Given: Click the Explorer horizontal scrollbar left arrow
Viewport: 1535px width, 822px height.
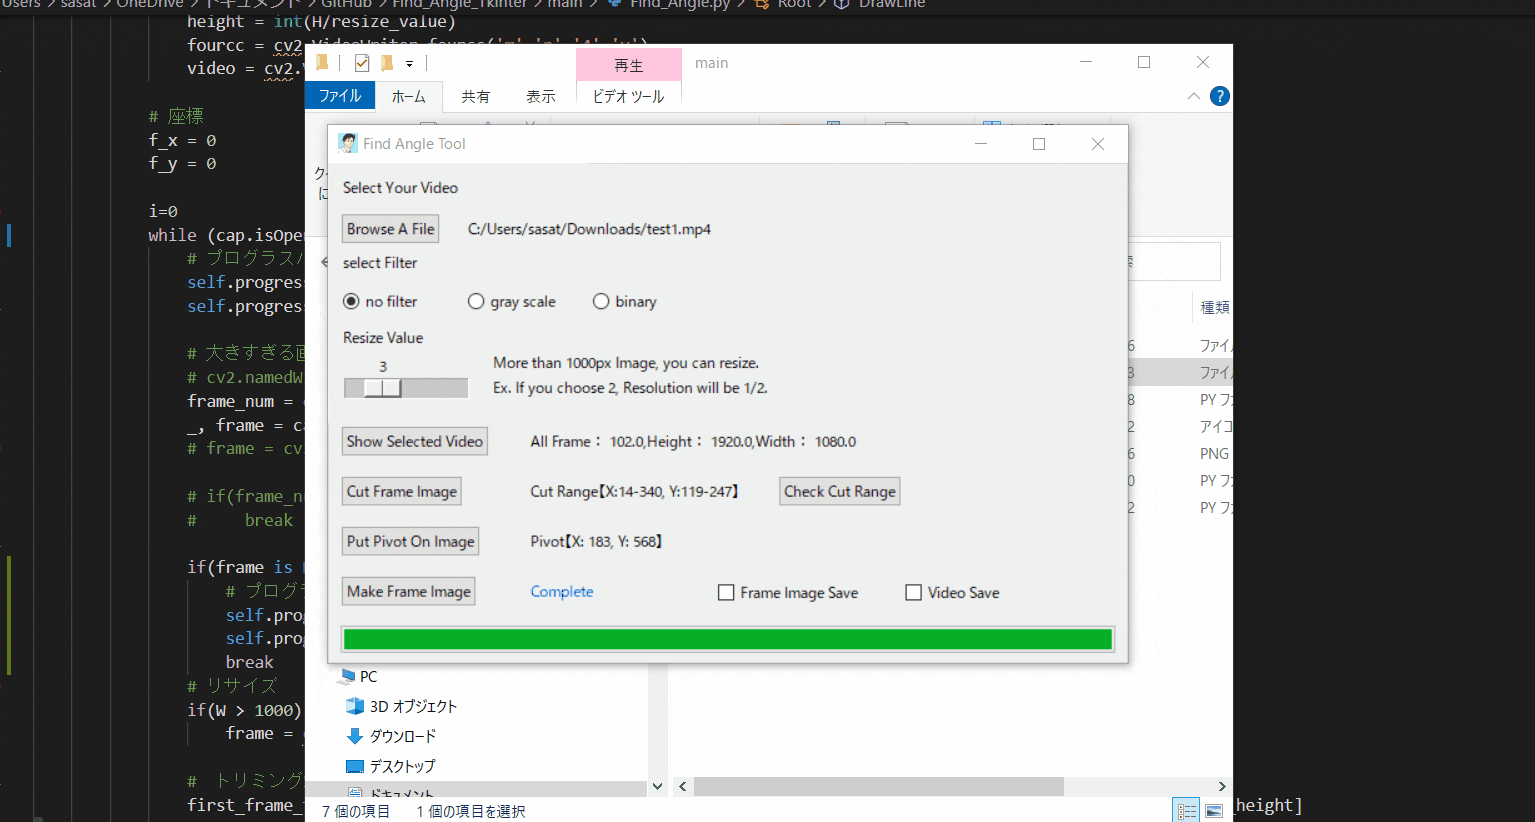Looking at the screenshot, I should coord(683,787).
